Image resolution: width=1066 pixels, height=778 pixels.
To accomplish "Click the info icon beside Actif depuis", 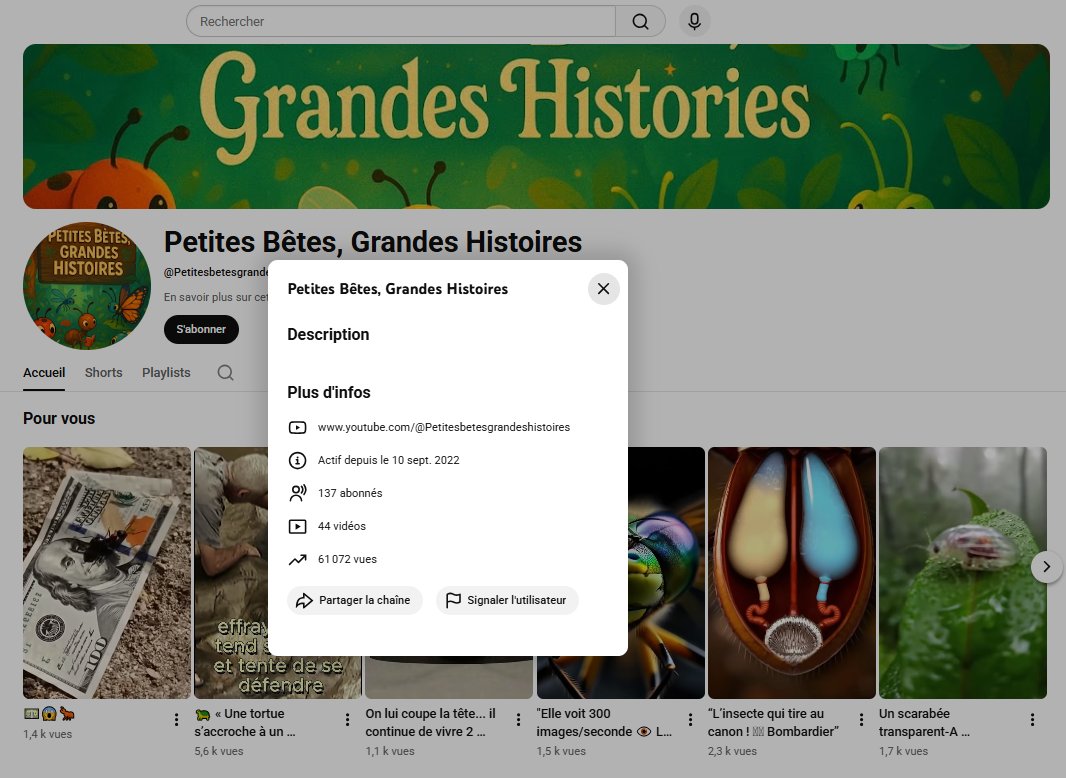I will point(297,460).
